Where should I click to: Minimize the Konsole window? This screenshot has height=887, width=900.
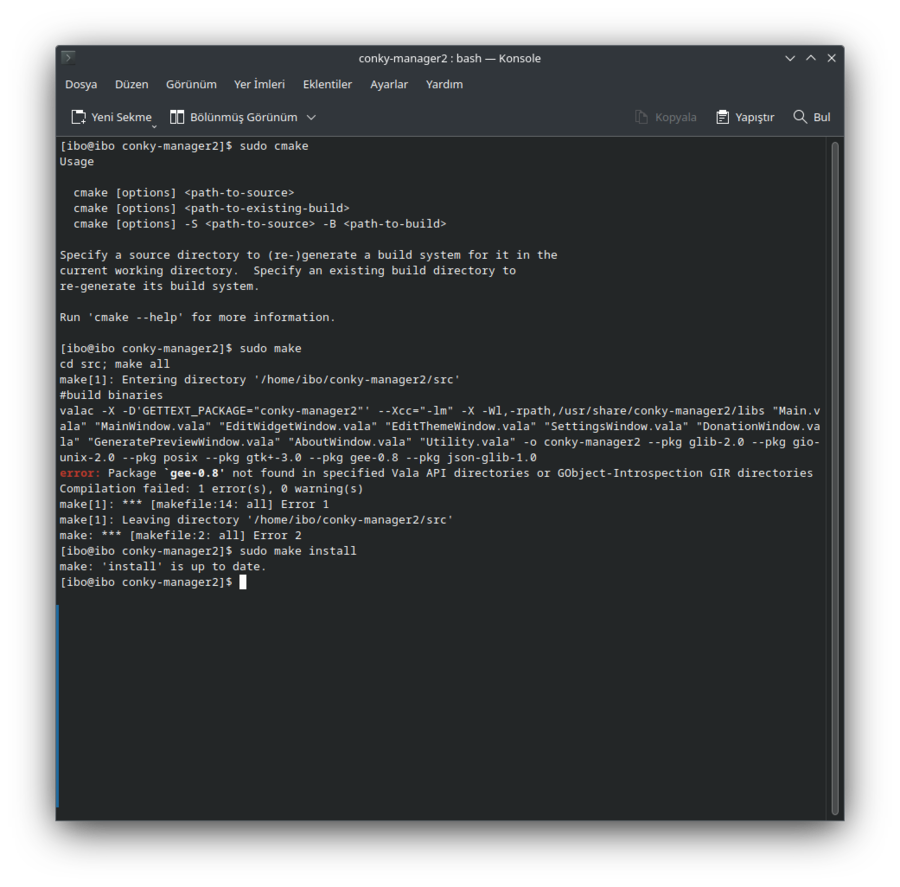coord(790,58)
